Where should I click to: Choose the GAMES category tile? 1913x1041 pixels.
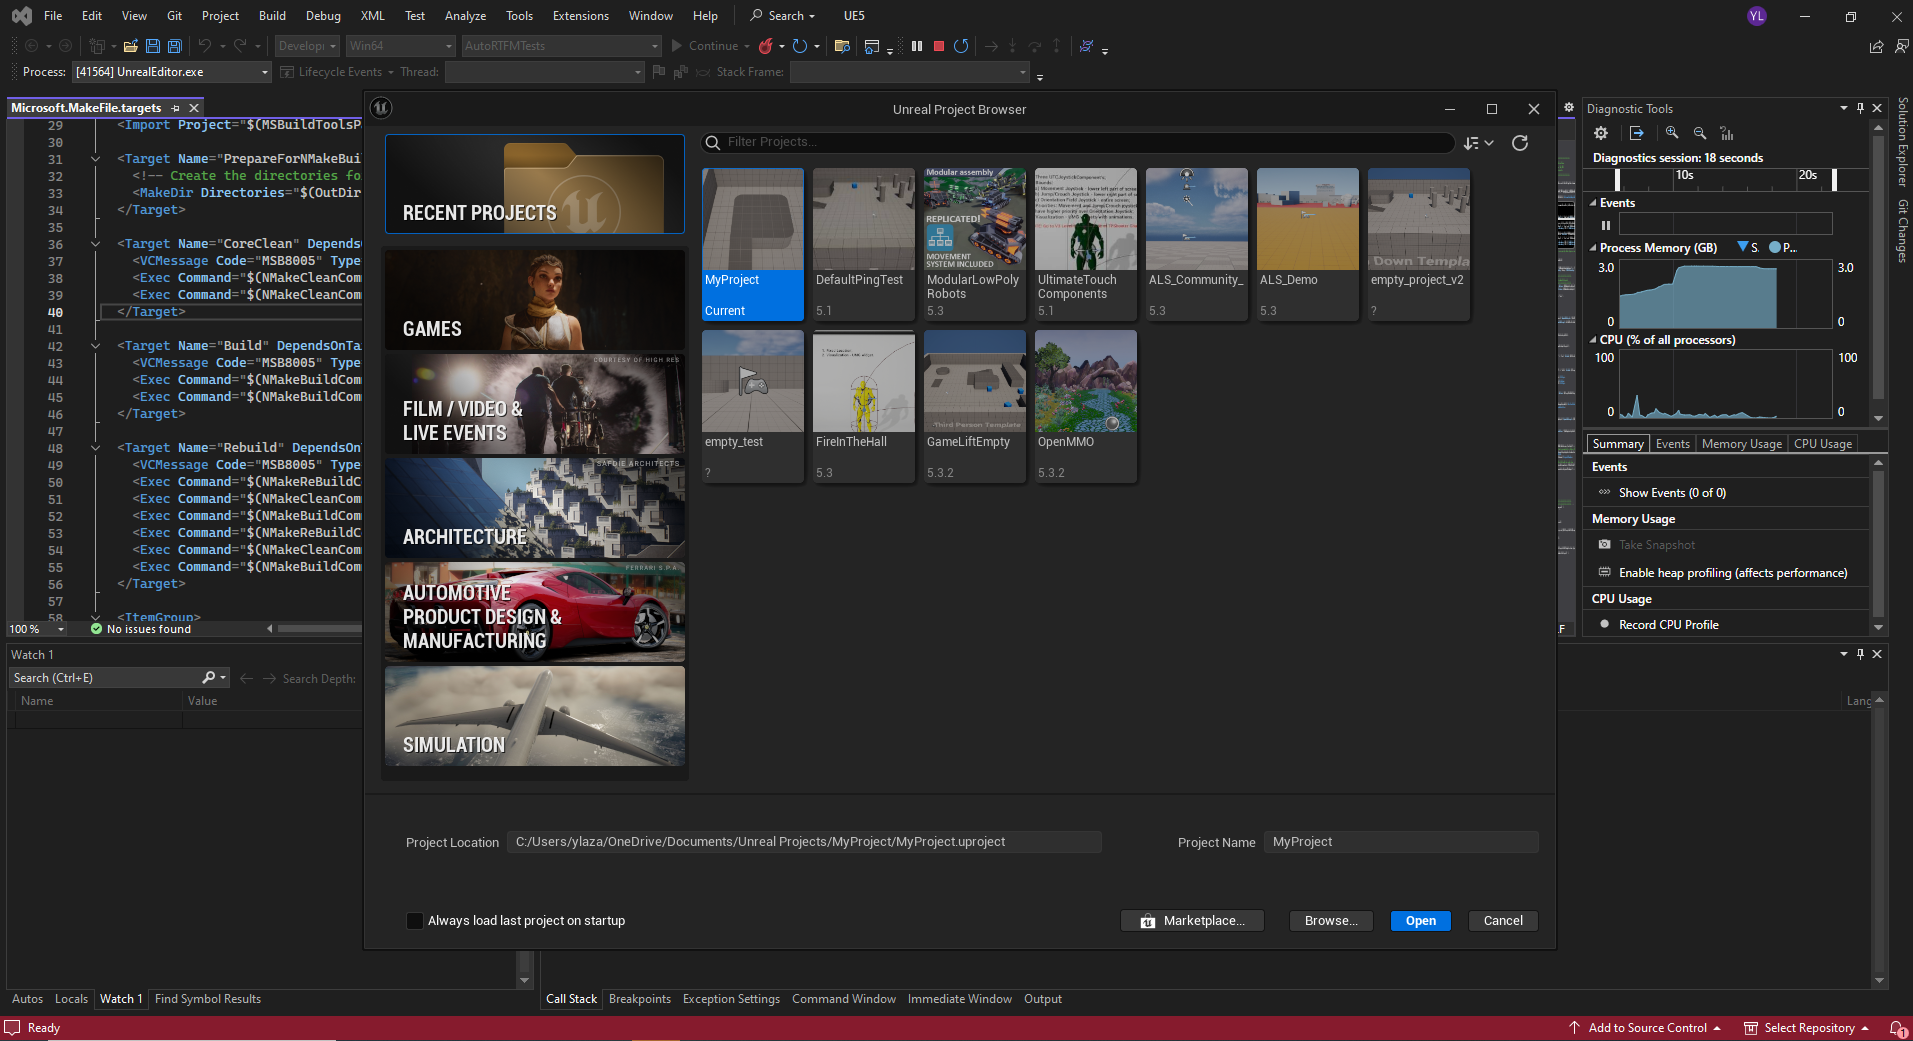coord(535,300)
